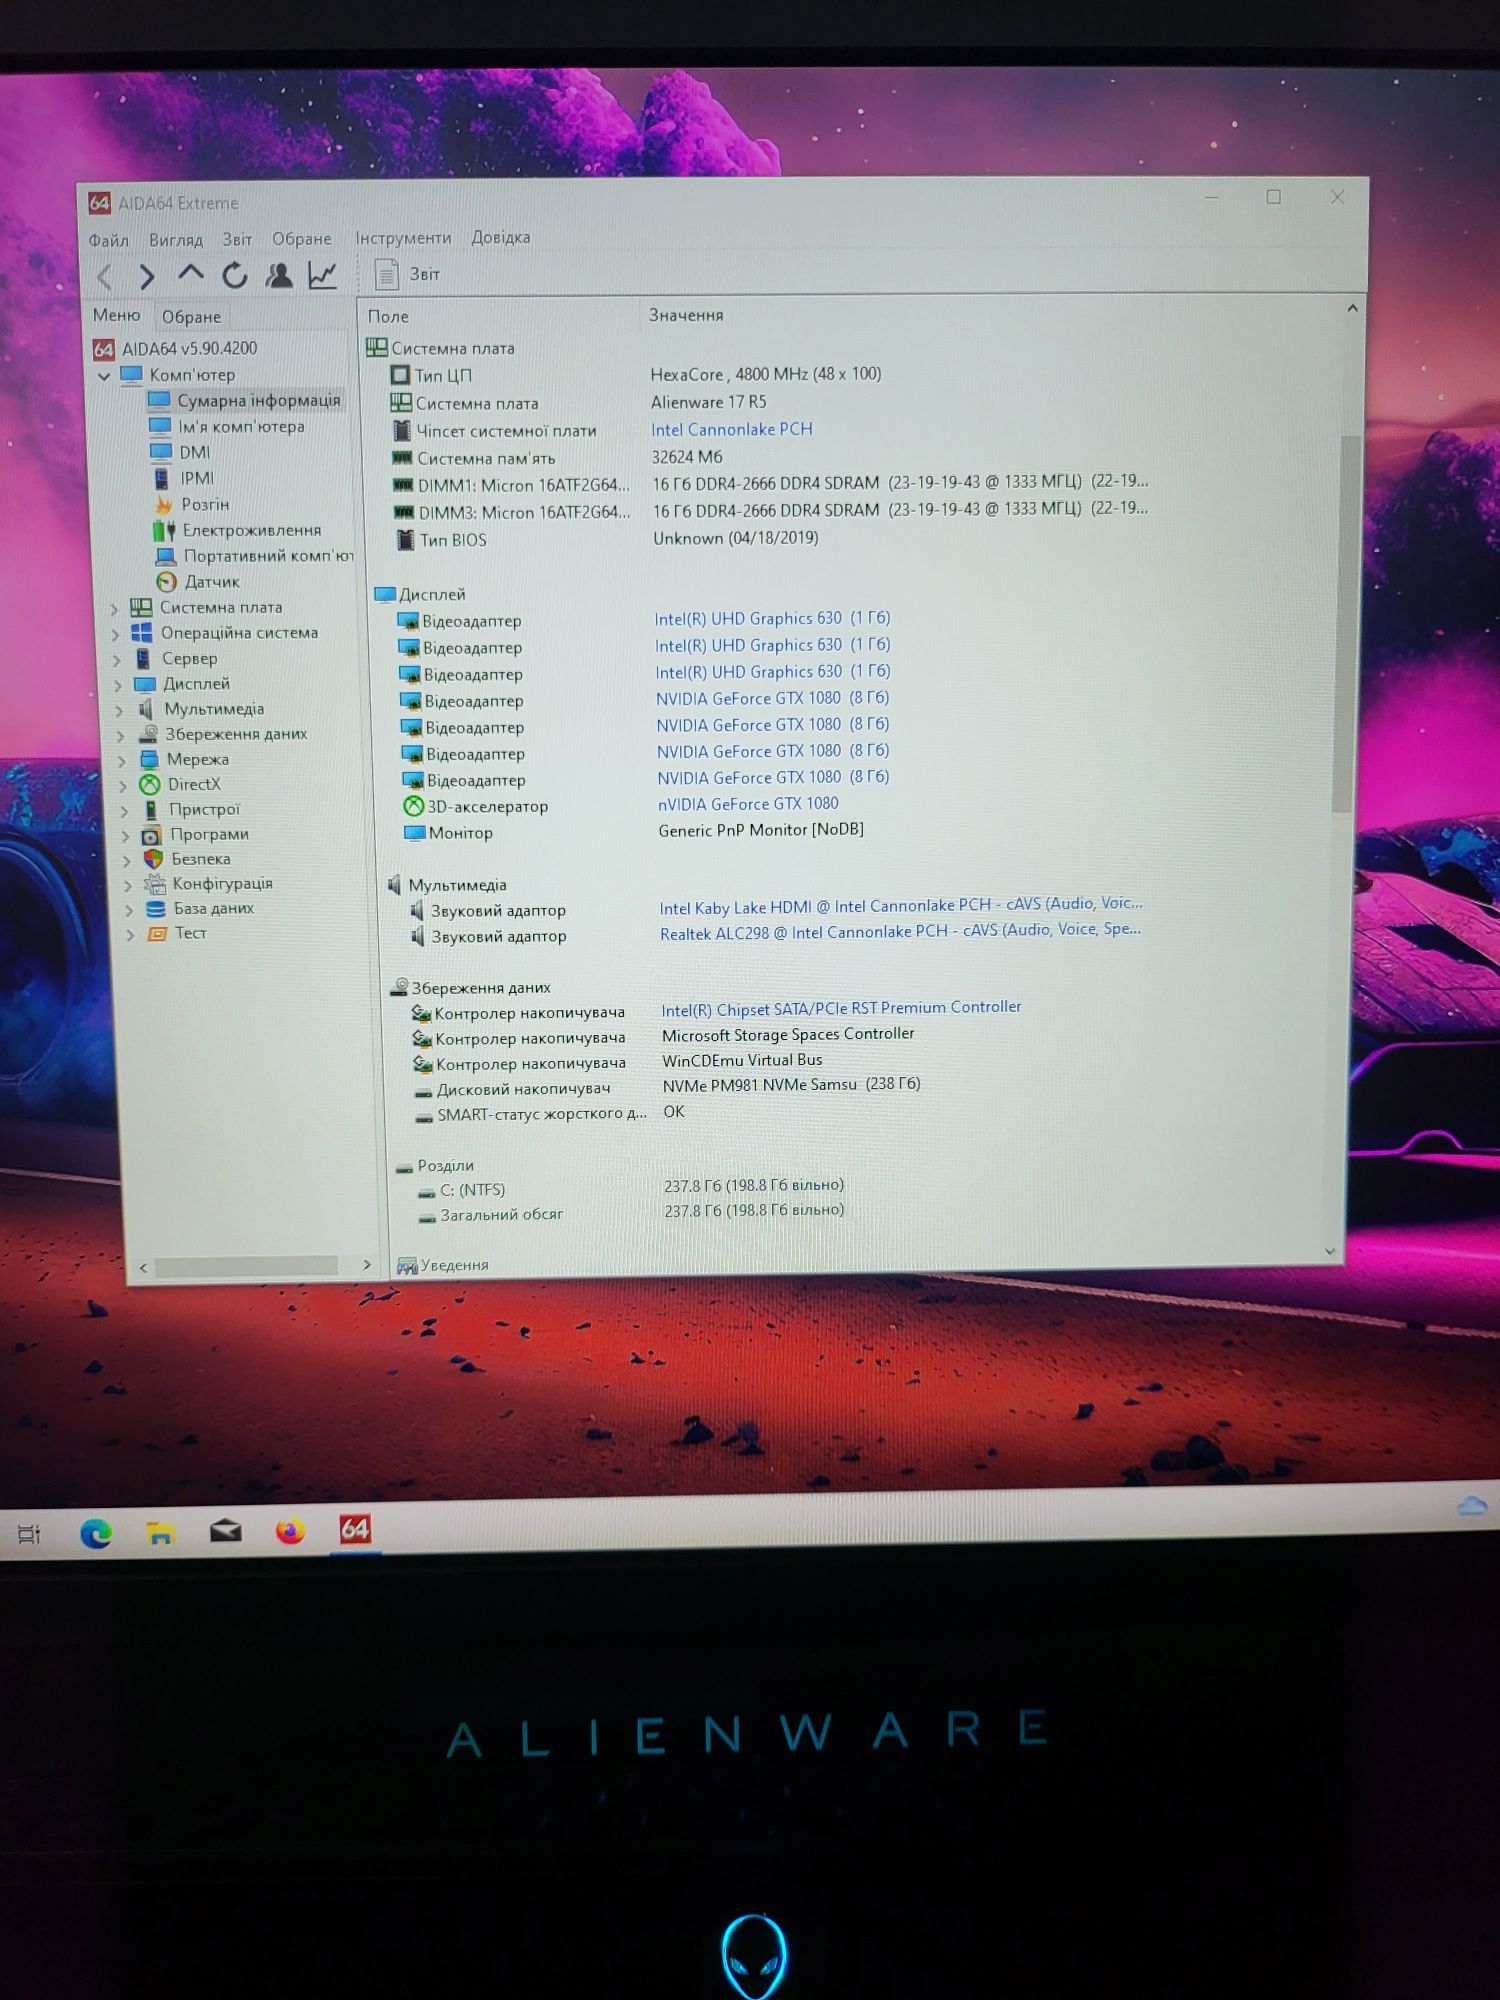The image size is (1500, 2000).
Task: Click the Тип ЦП row
Action: pos(635,375)
